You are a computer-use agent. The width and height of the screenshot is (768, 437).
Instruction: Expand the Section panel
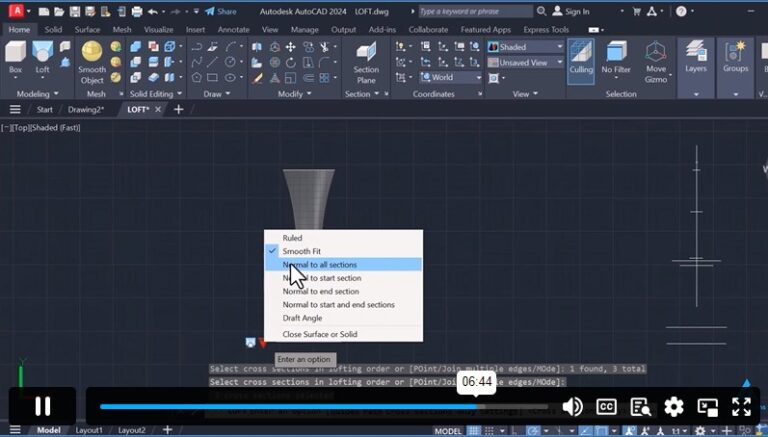point(361,94)
